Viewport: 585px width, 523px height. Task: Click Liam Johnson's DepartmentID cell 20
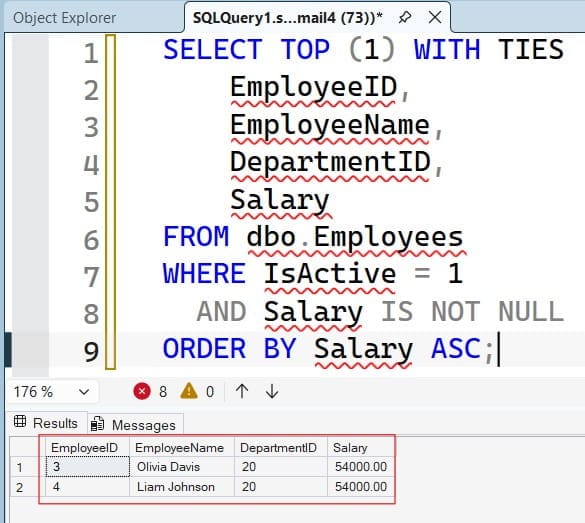[281, 487]
